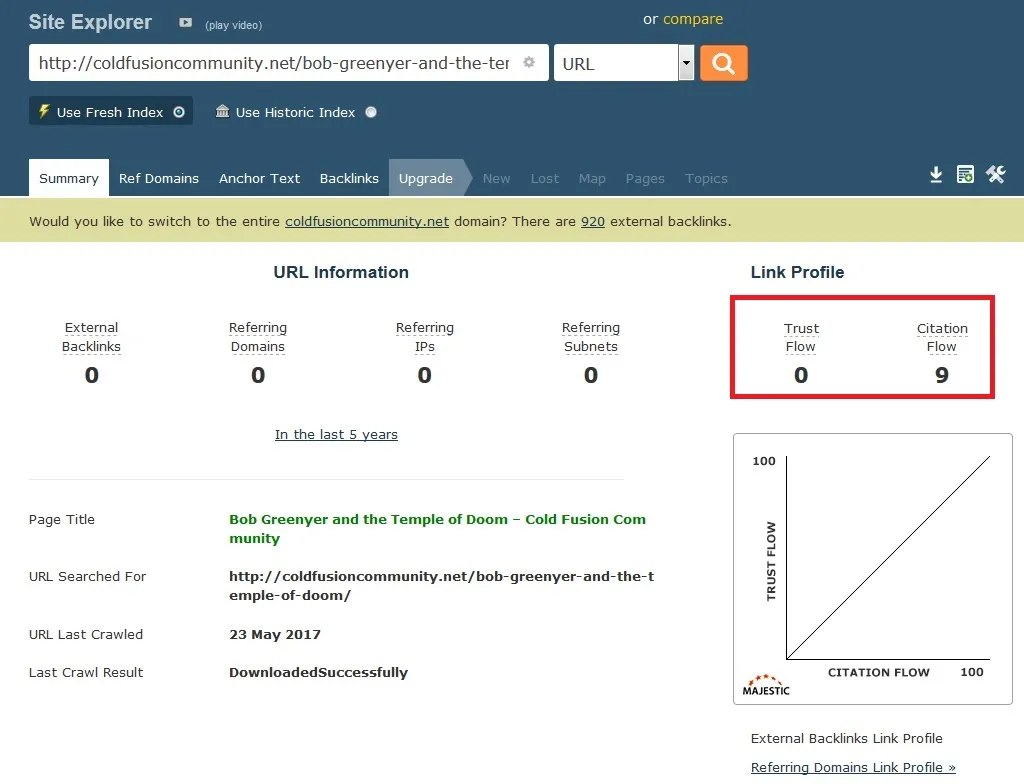The height and width of the screenshot is (784, 1024).
Task: Open the Ref Domains tab
Action: coord(159,178)
